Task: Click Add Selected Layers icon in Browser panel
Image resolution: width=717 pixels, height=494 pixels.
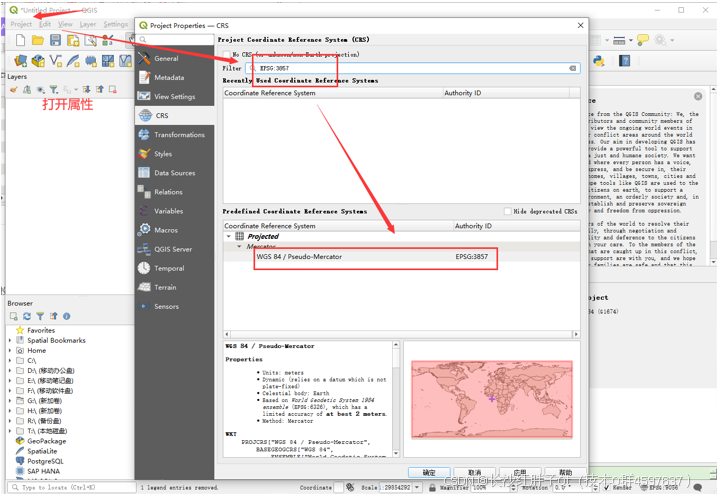Action: pyautogui.click(x=14, y=316)
